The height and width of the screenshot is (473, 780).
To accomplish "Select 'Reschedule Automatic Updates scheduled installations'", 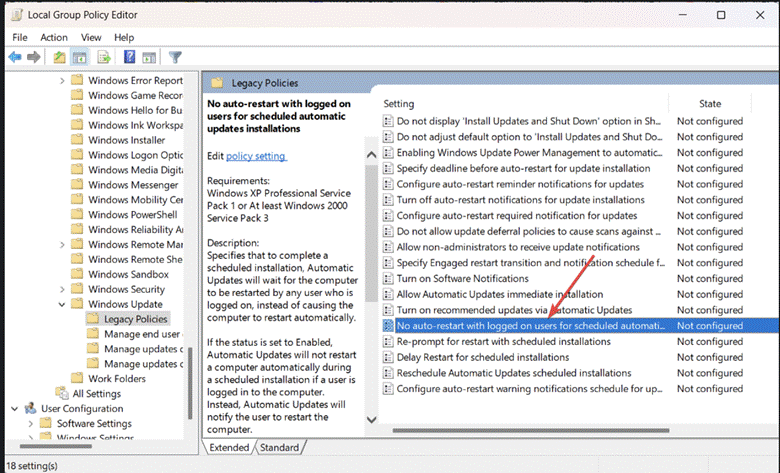I will point(514,373).
